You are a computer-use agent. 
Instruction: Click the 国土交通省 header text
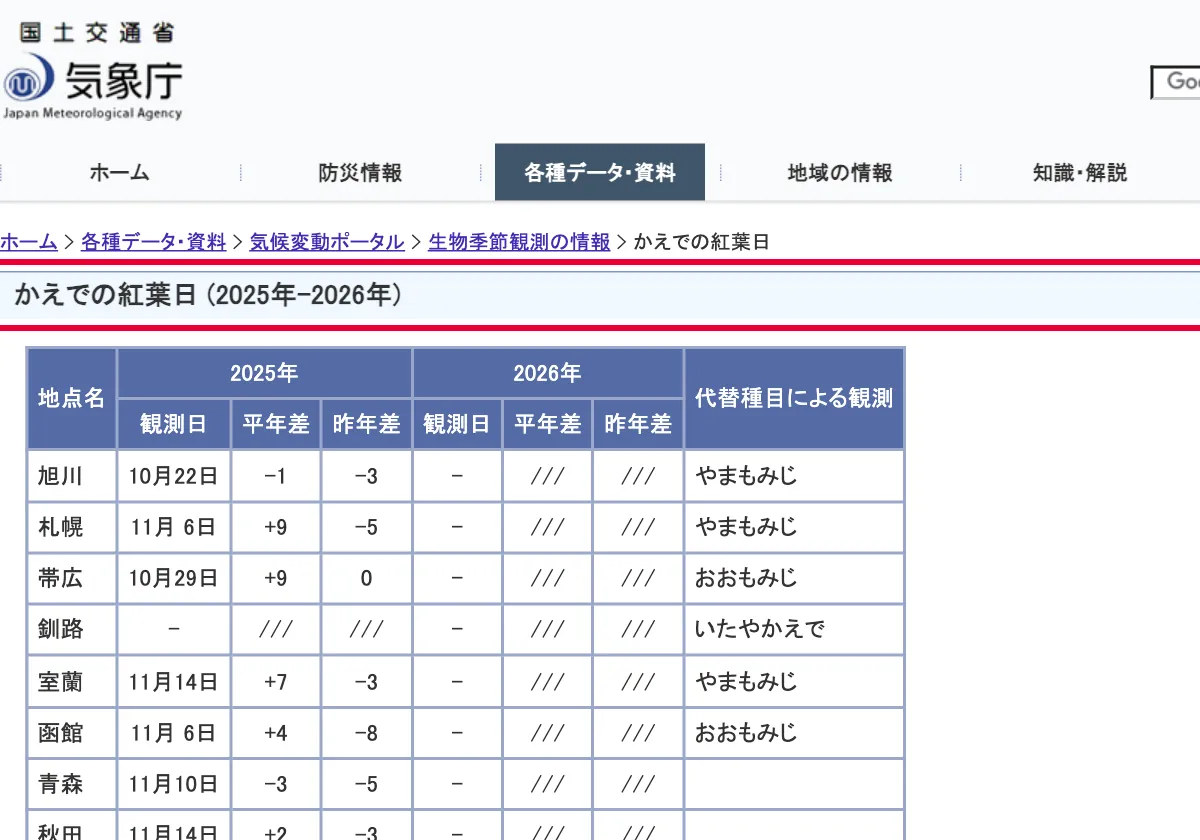tap(97, 32)
